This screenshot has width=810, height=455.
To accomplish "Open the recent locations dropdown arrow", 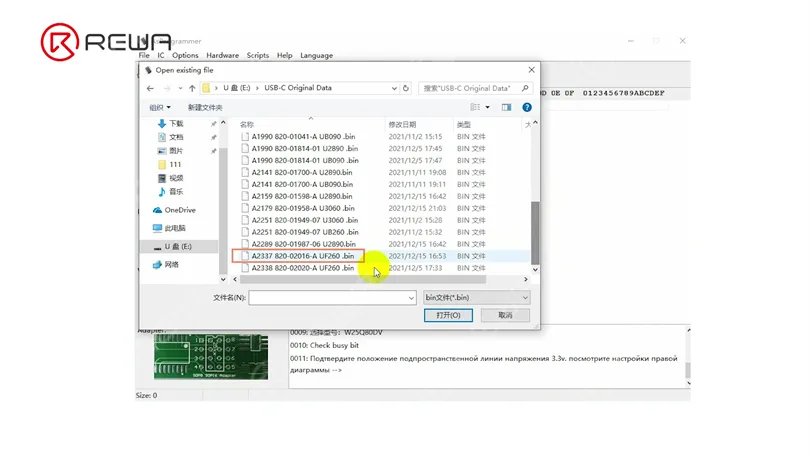I will point(180,88).
